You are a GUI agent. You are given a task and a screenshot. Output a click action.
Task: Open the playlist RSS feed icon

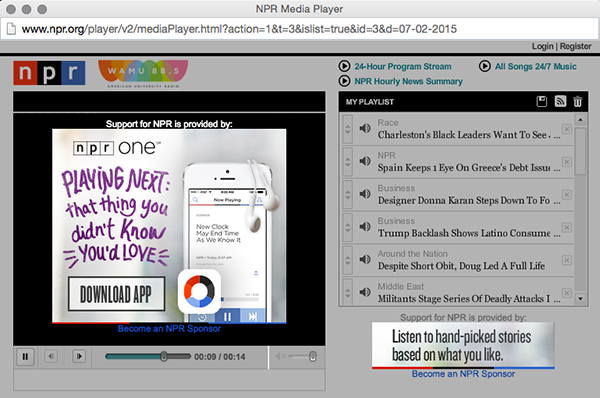pos(560,101)
